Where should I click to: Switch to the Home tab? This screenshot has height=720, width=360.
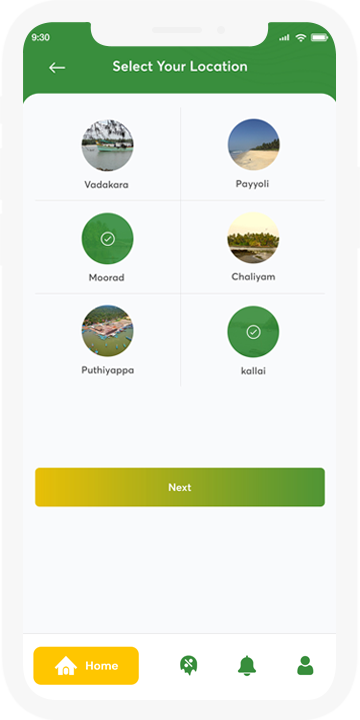pos(86,666)
